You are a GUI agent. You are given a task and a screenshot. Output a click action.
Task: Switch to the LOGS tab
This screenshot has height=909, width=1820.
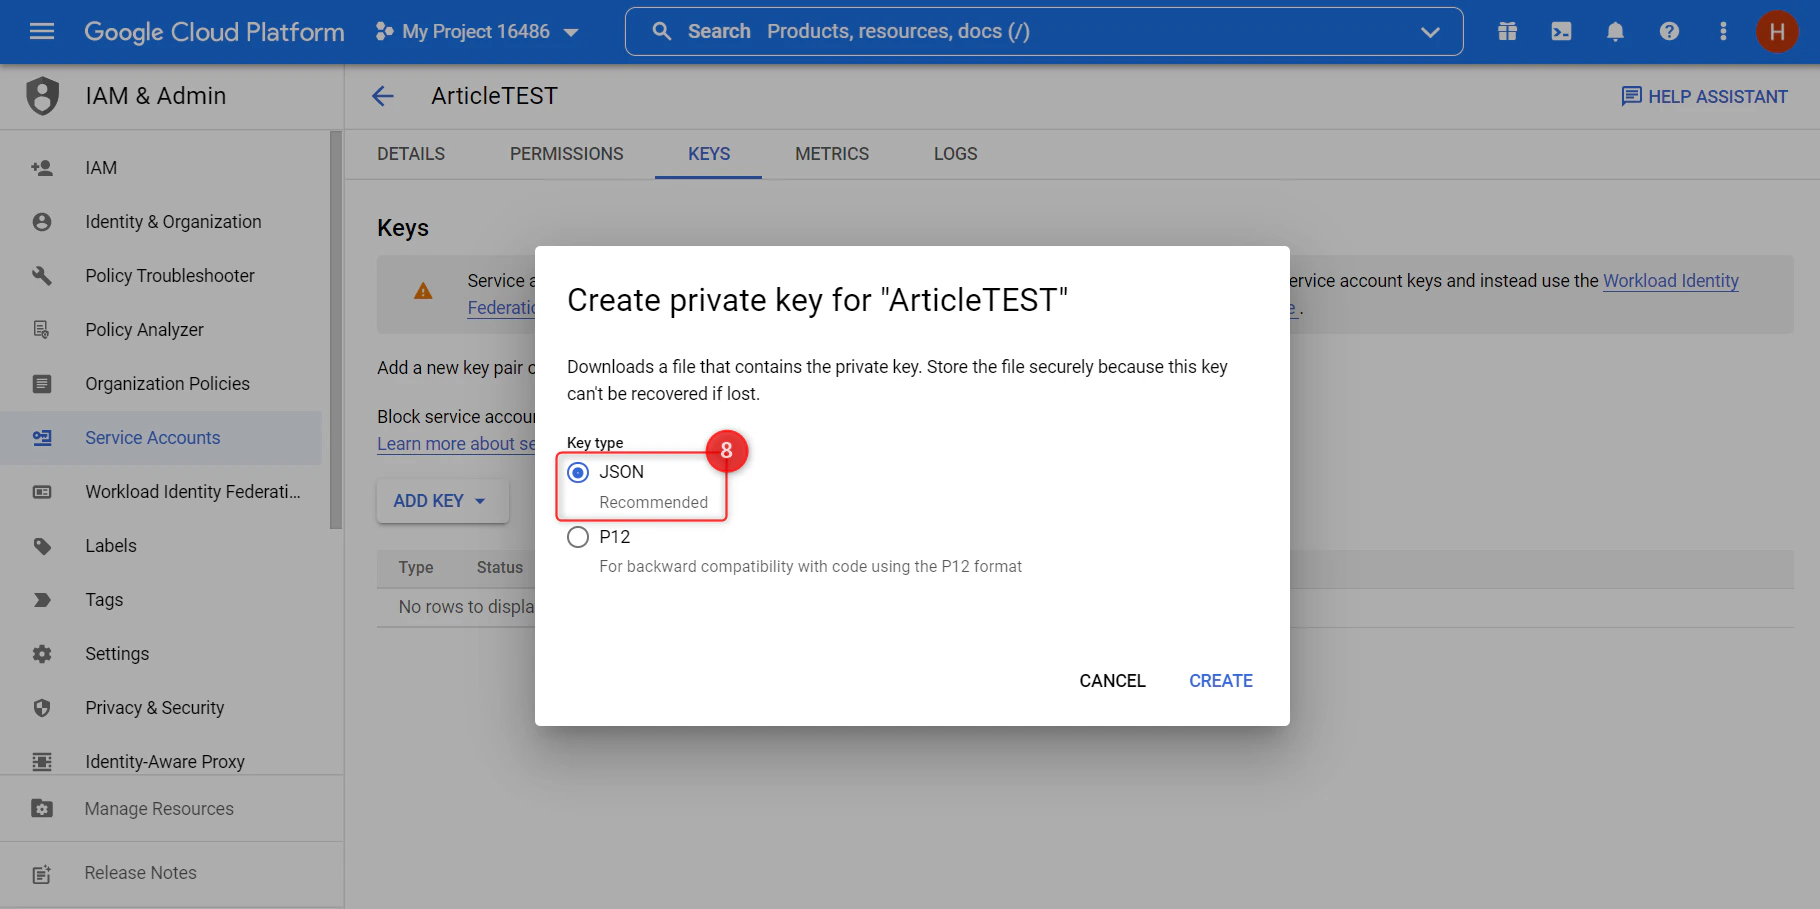click(x=956, y=154)
